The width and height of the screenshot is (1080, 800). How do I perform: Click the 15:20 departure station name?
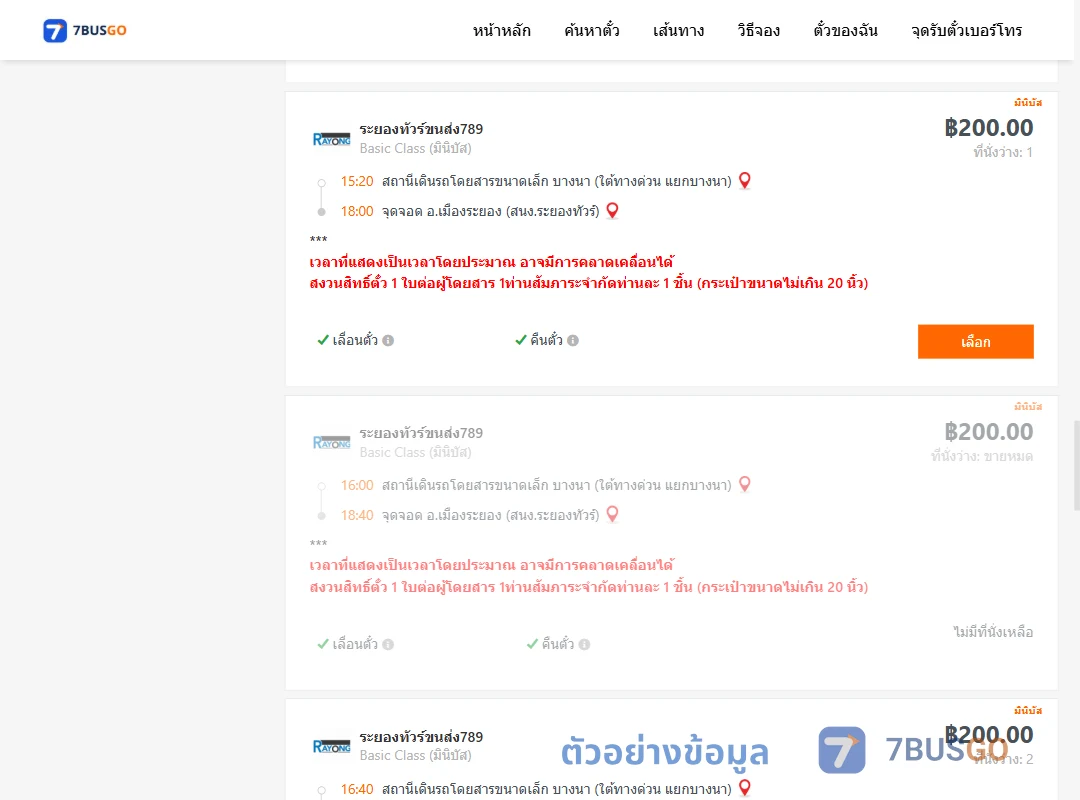(557, 181)
